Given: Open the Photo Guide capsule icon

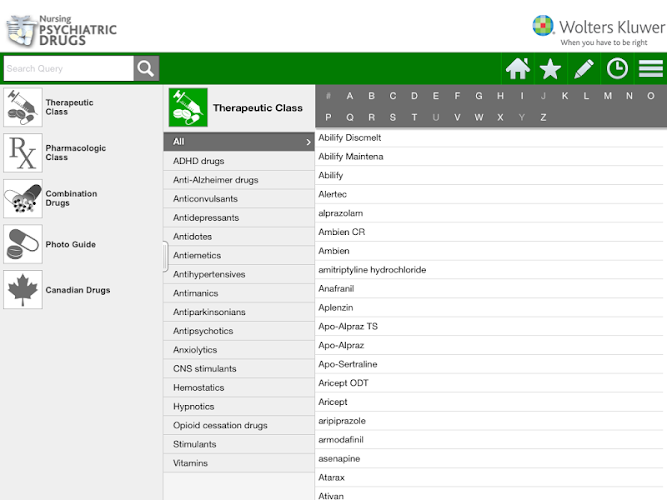Looking at the screenshot, I should click(23, 244).
